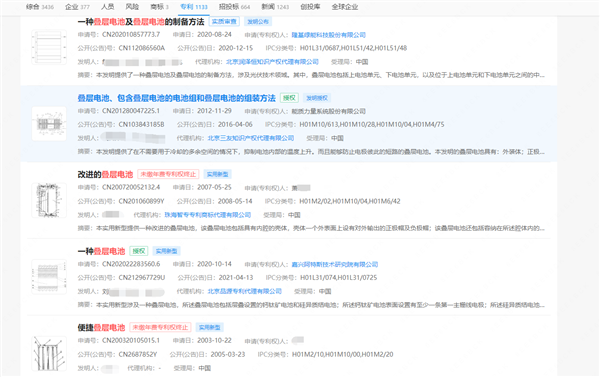600x377 pixels.
Task: Select the 人员 tab
Action: pyautogui.click(x=108, y=7)
